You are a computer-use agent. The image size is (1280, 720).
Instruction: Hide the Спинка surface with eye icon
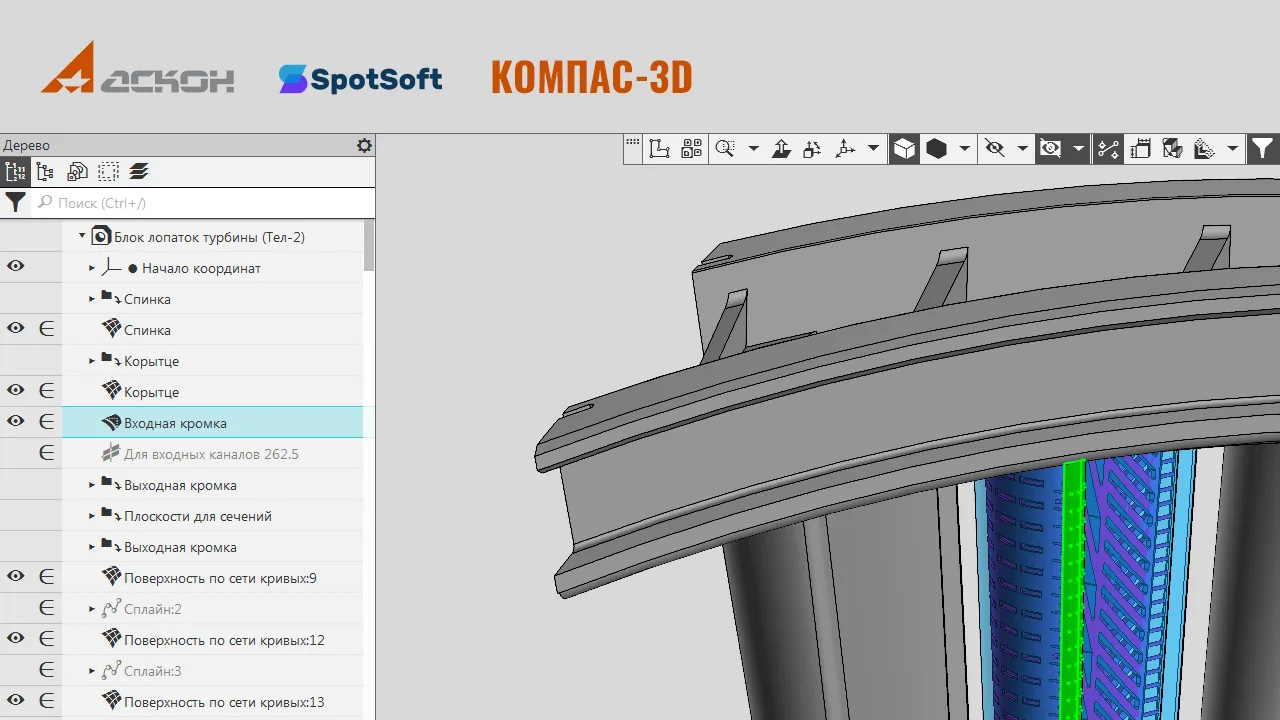click(x=15, y=328)
